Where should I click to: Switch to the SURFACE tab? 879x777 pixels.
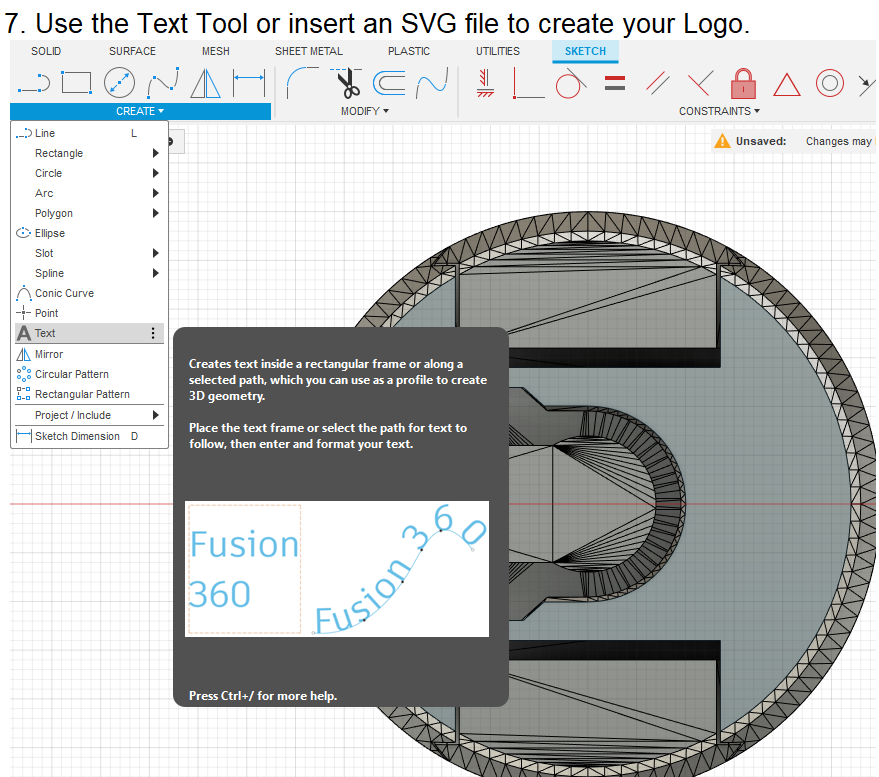132,51
